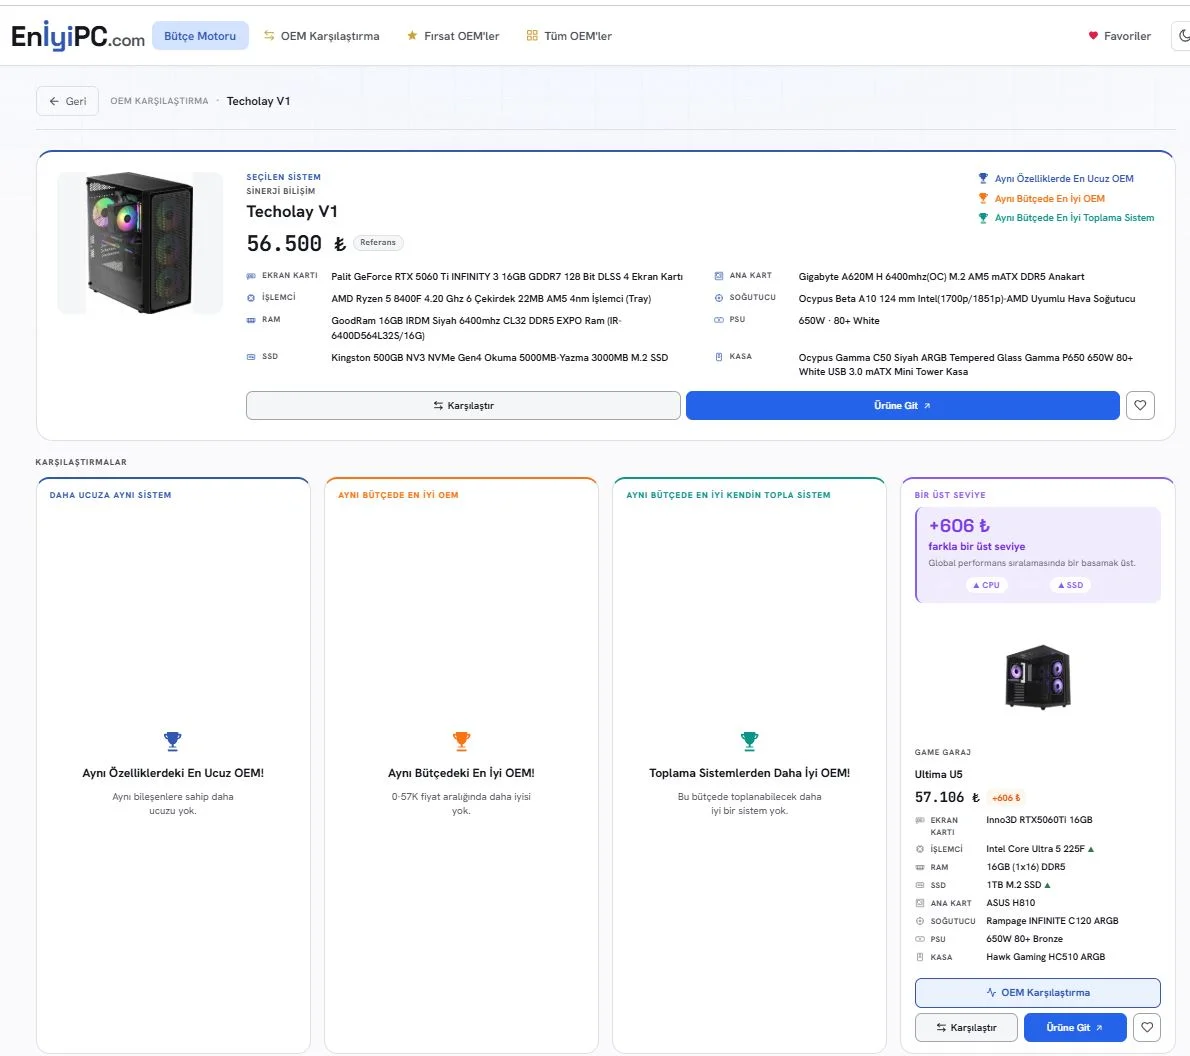Click the SSD icon in Techolay specs
1190x1056 pixels.
251,357
